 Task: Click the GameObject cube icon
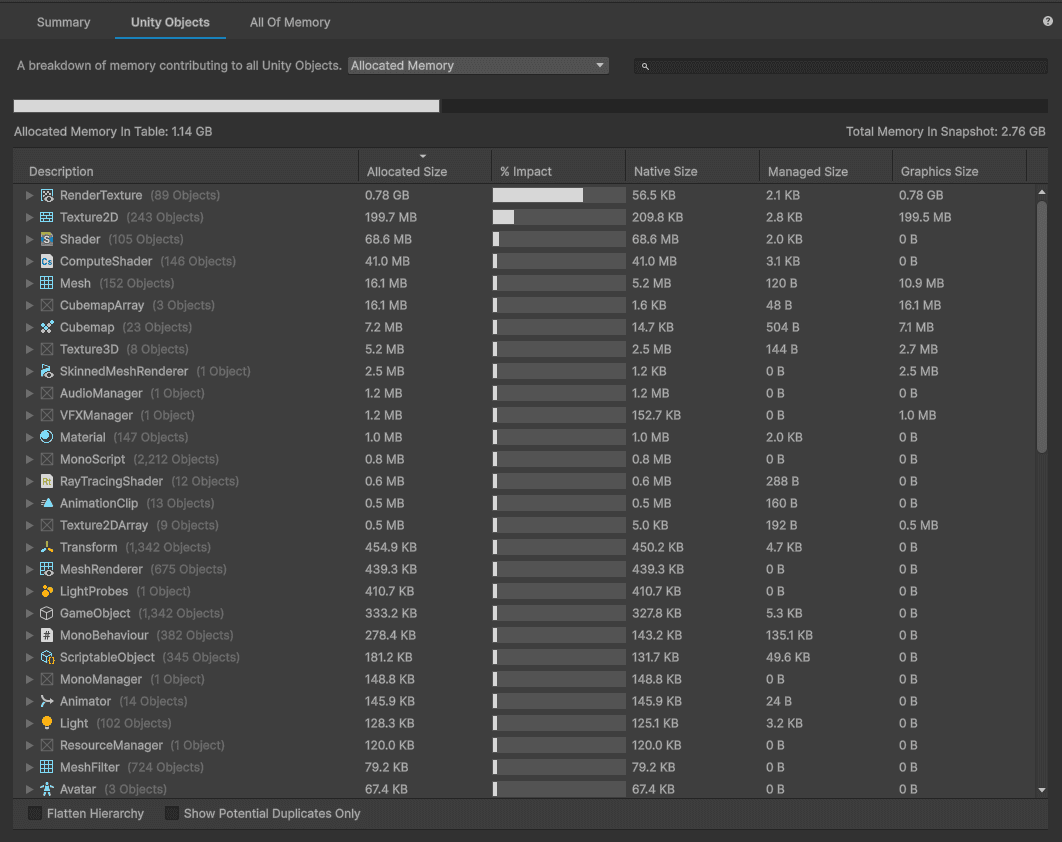47,613
